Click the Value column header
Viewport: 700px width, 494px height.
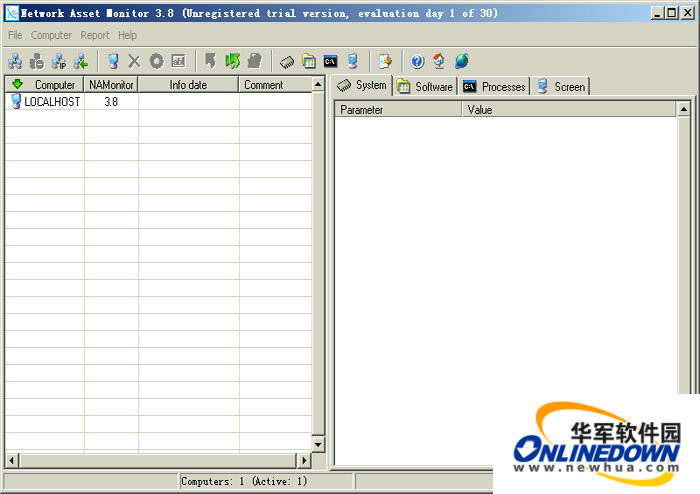[569, 109]
